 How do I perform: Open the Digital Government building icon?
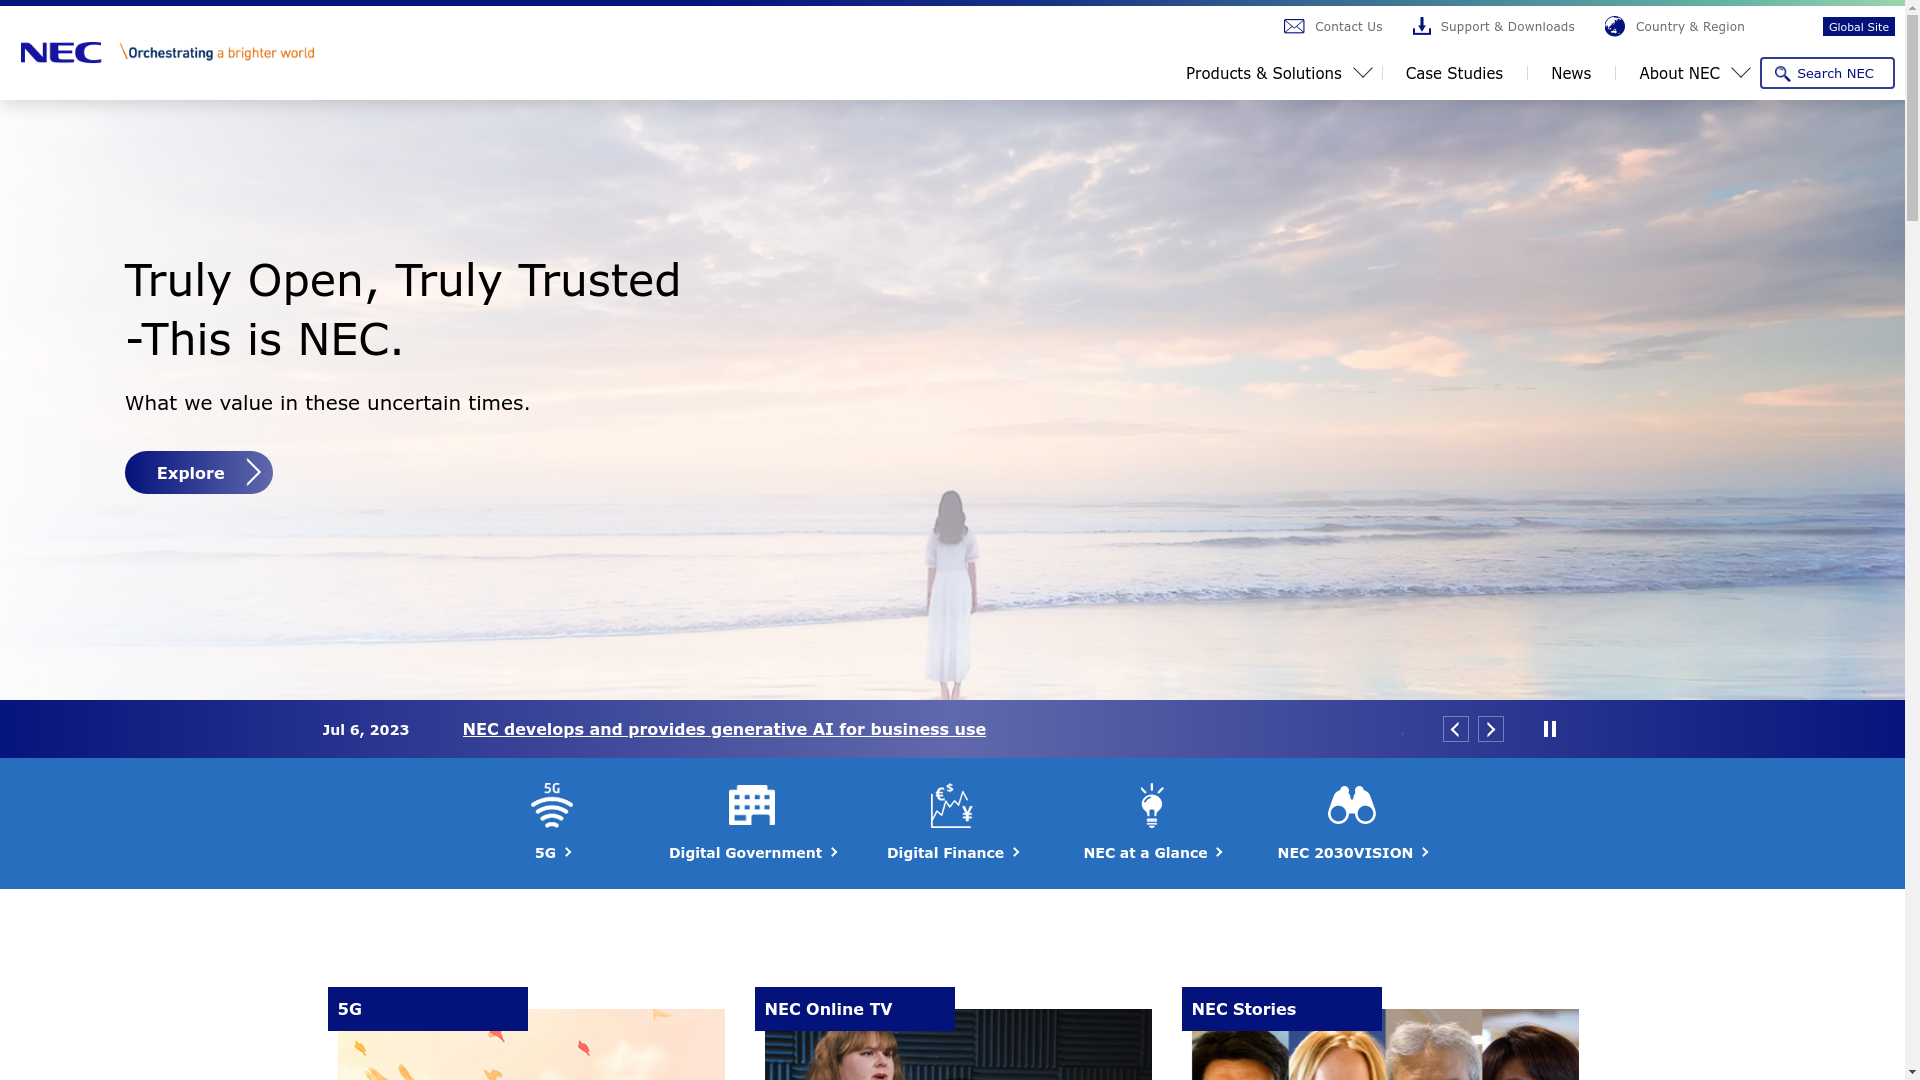(751, 805)
